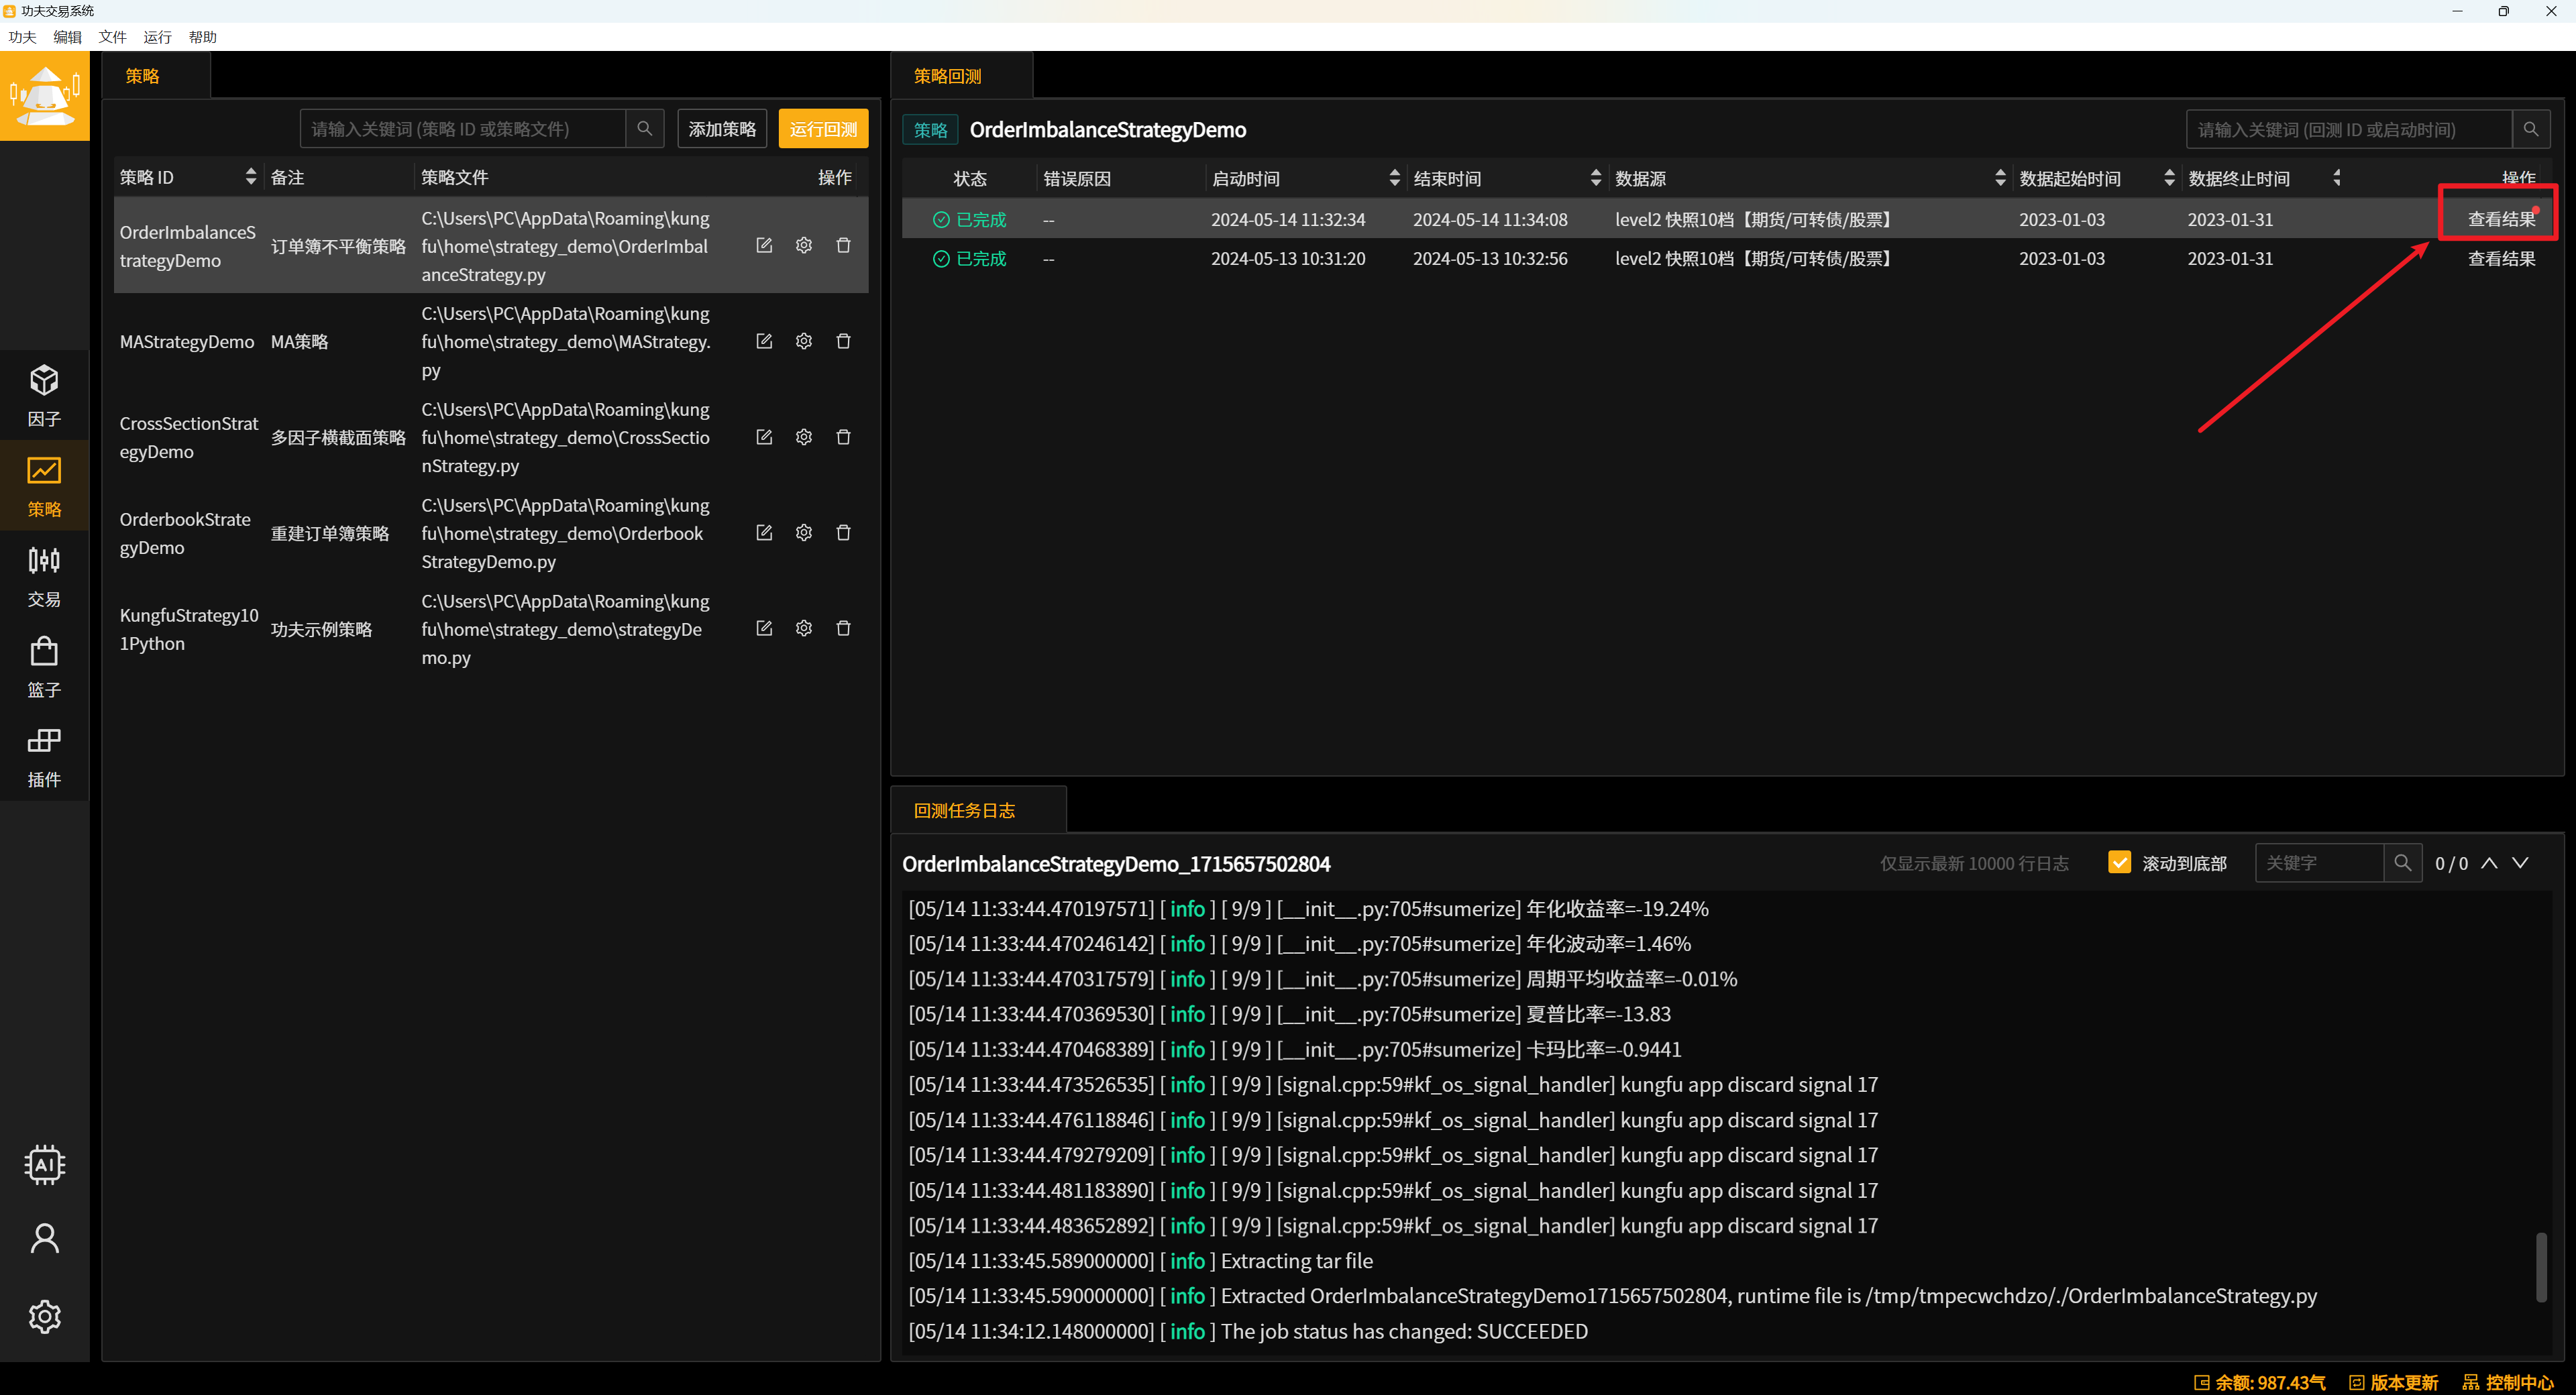The image size is (2576, 1395).
Task: Click the 余额 balance in status bar
Action: pyautogui.click(x=2259, y=1382)
